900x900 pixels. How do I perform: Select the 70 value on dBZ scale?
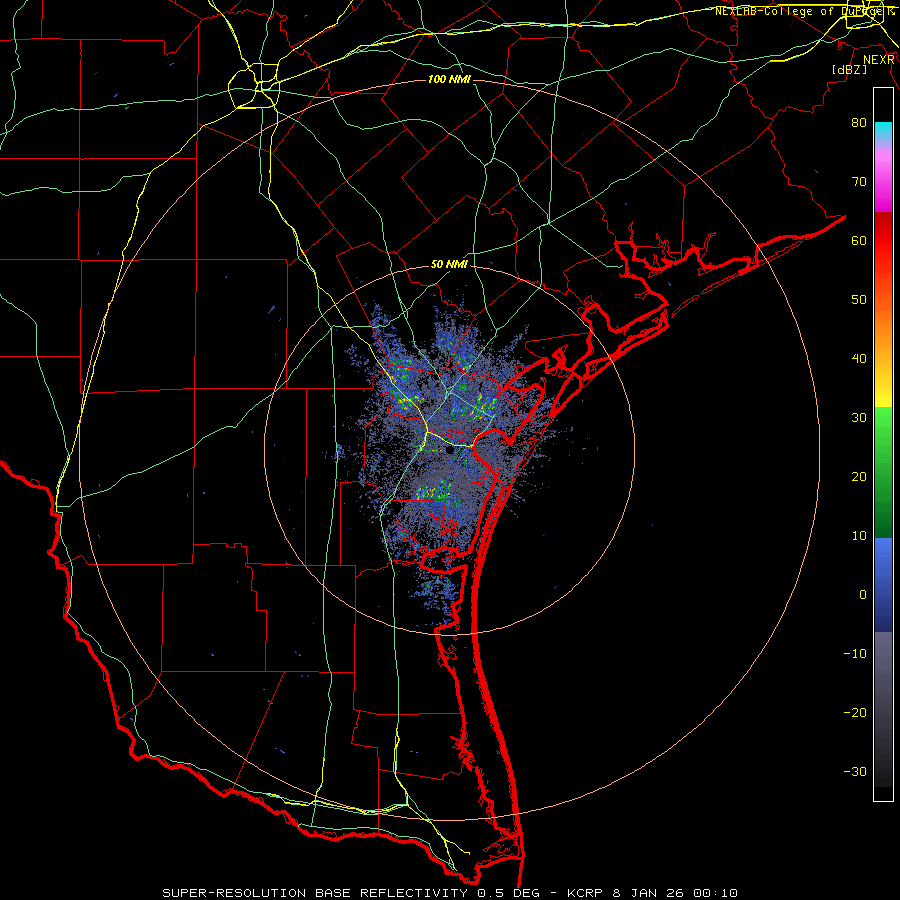pyautogui.click(x=859, y=181)
